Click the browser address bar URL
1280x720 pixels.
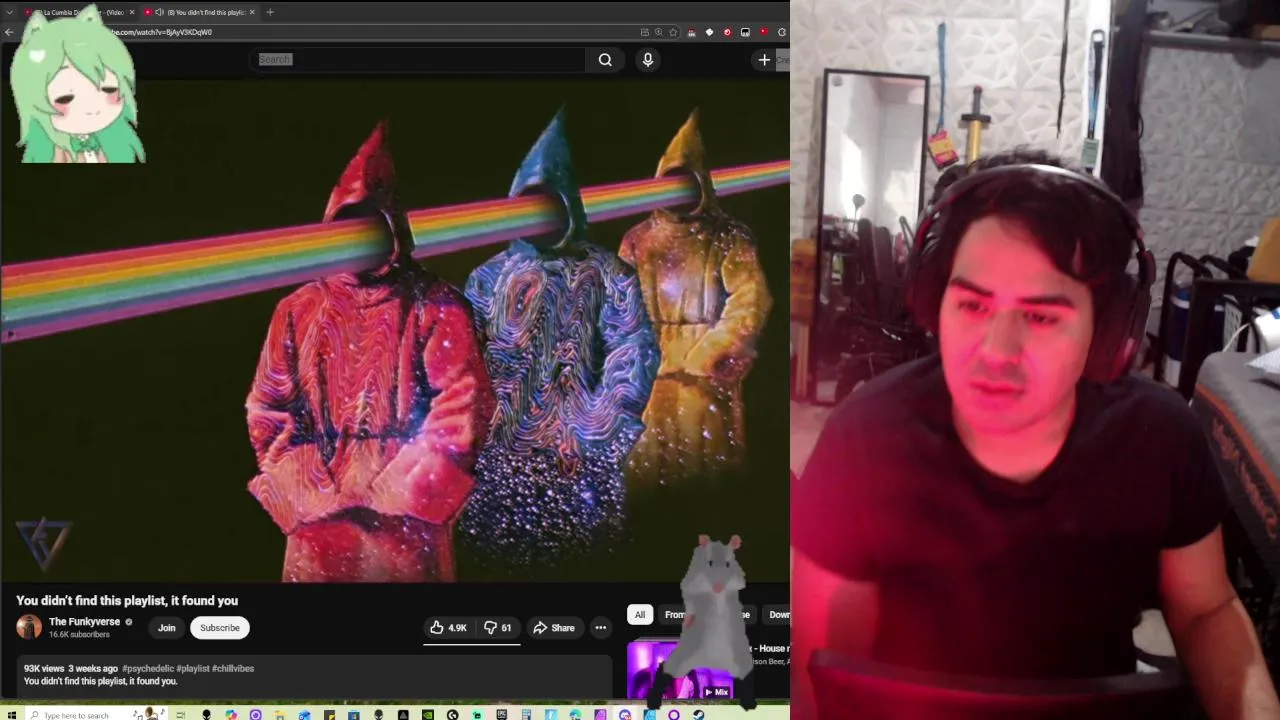[x=160, y=32]
